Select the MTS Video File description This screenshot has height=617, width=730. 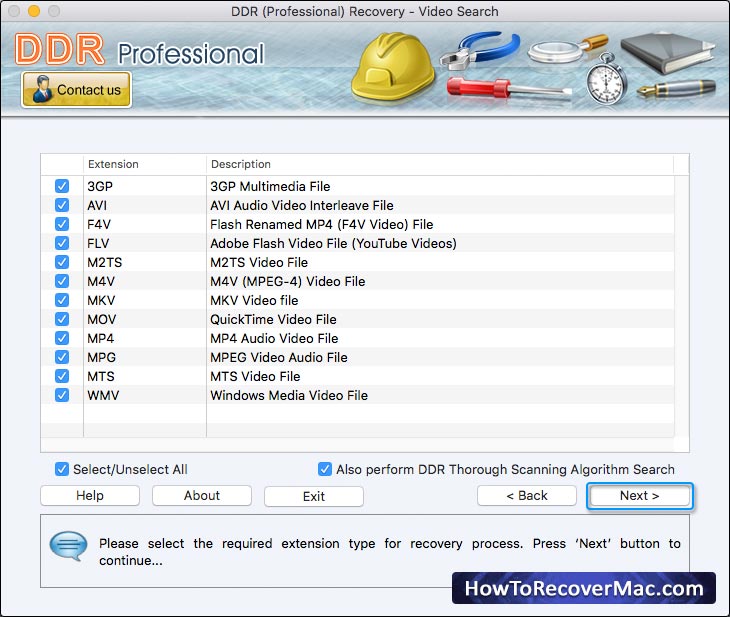point(255,376)
